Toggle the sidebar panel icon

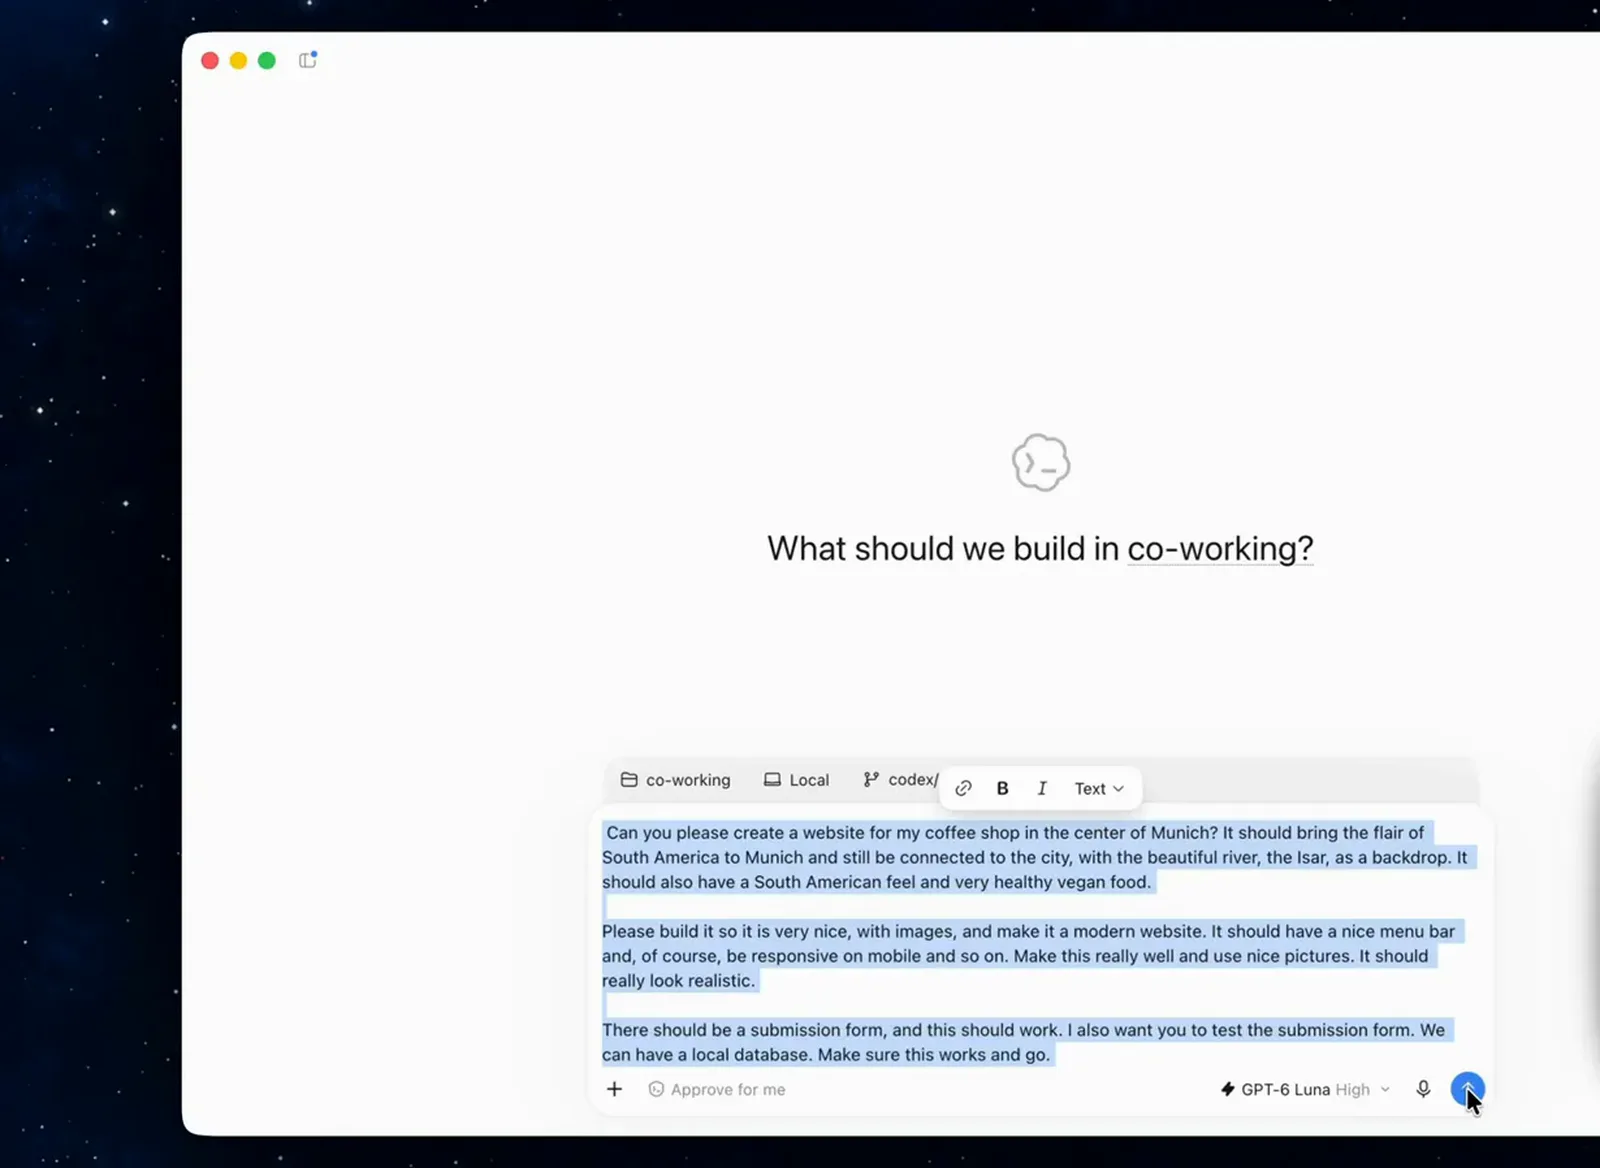(308, 60)
